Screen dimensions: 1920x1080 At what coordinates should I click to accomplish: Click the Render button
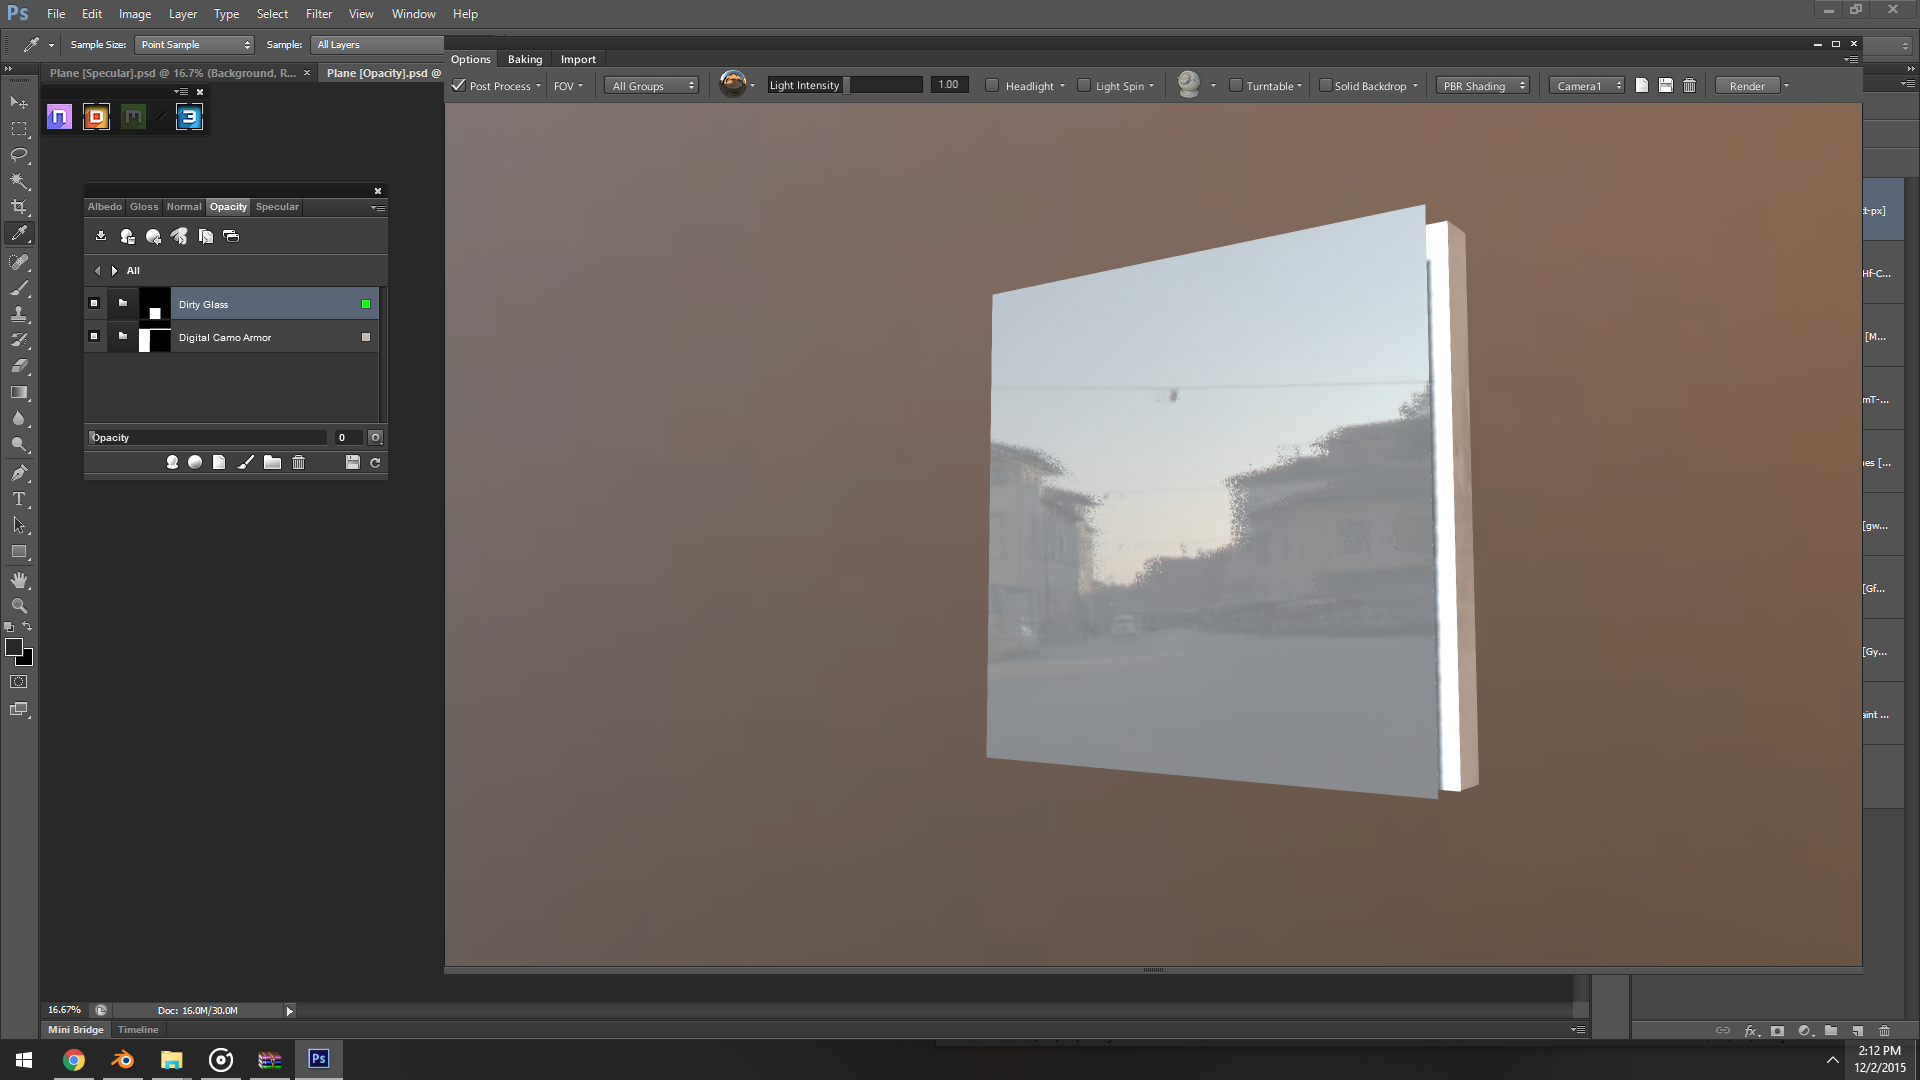pyautogui.click(x=1747, y=86)
